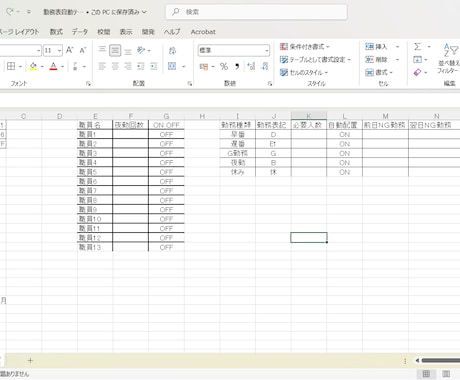This screenshot has height=380, width=460.
Task: Select the OFF cell for 職員13
Action: pos(166,247)
